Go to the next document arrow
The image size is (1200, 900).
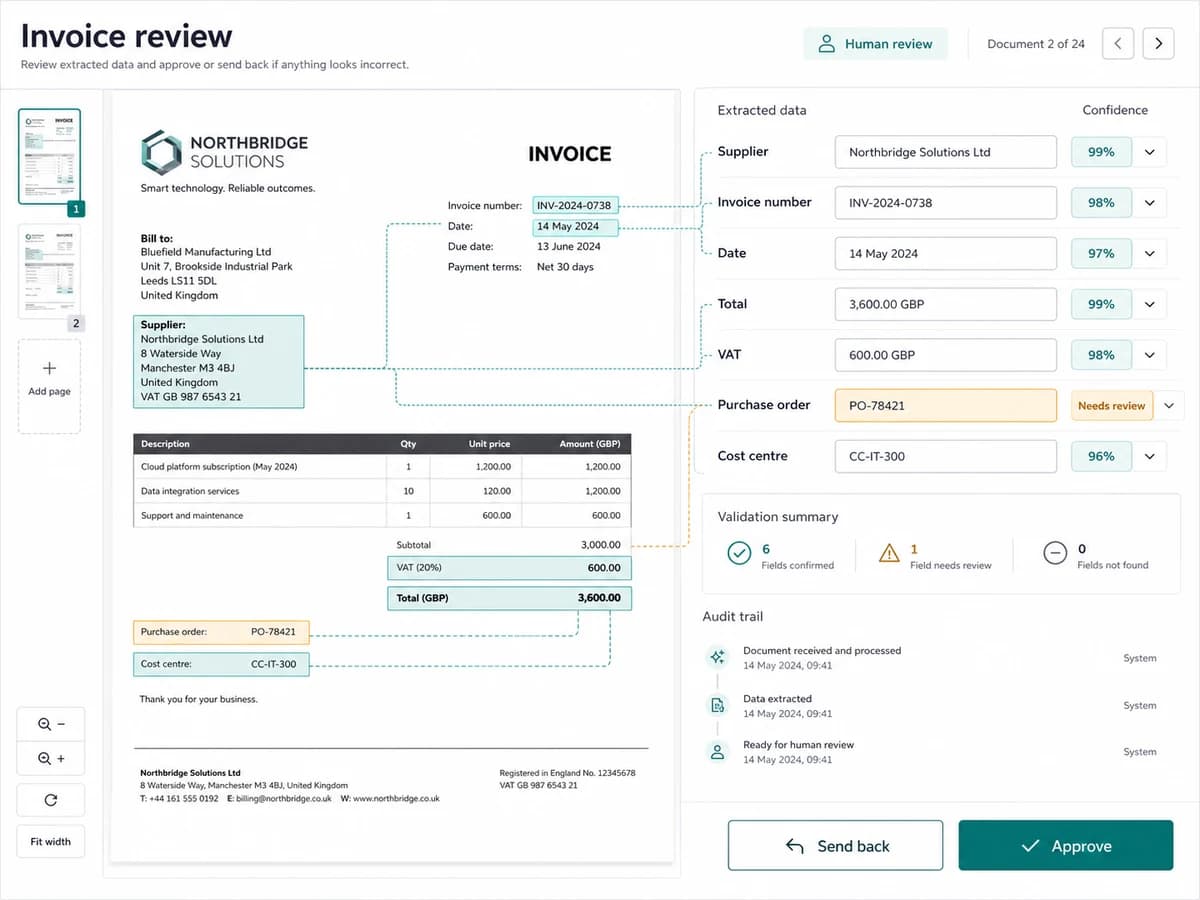click(1158, 44)
